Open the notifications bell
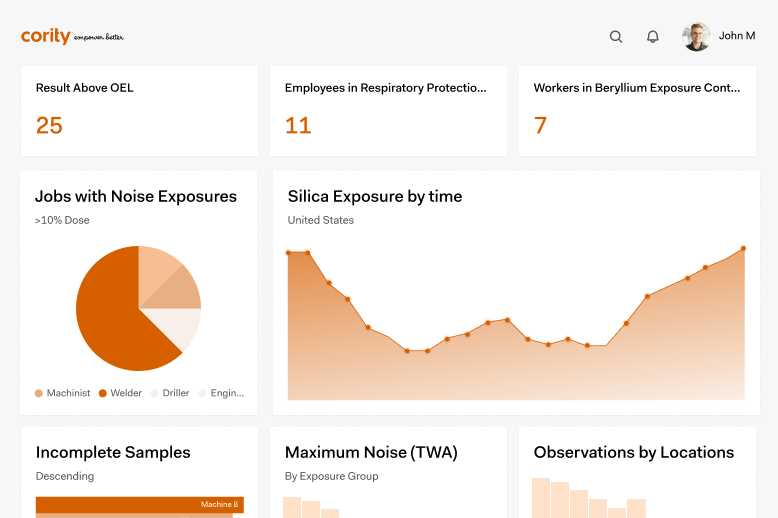Screen dimensions: 778x518 pyautogui.click(x=653, y=37)
